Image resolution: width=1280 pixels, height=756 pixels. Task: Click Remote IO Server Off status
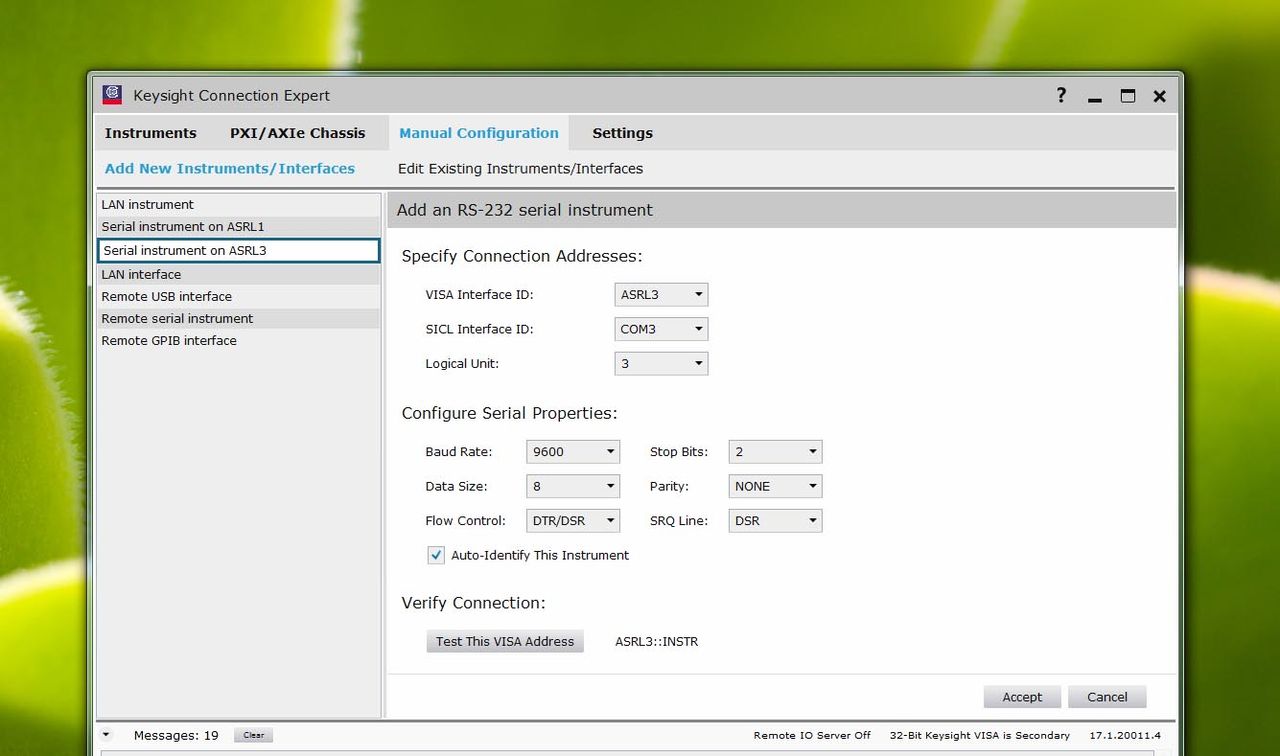812,735
